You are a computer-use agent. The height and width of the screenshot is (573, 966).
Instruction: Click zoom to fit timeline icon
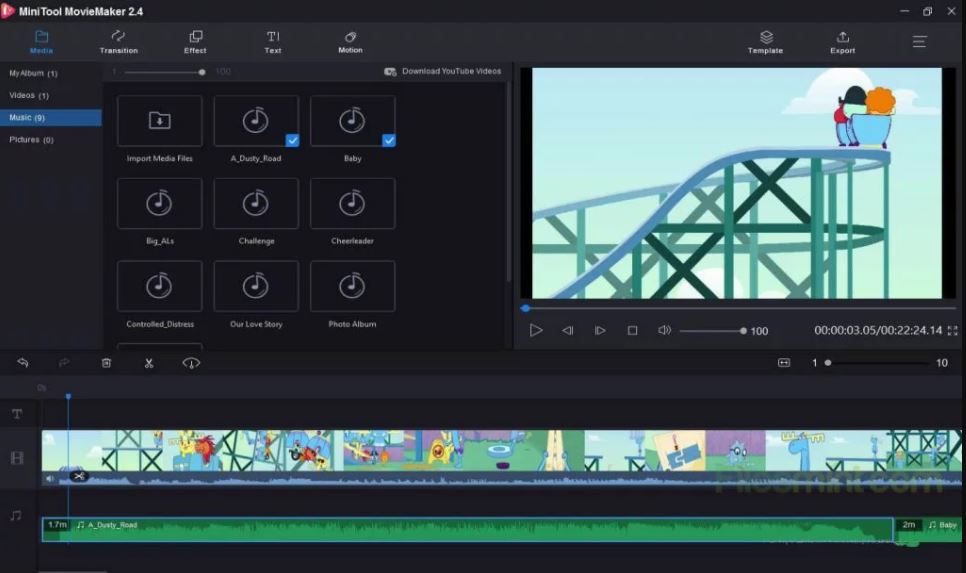(784, 362)
